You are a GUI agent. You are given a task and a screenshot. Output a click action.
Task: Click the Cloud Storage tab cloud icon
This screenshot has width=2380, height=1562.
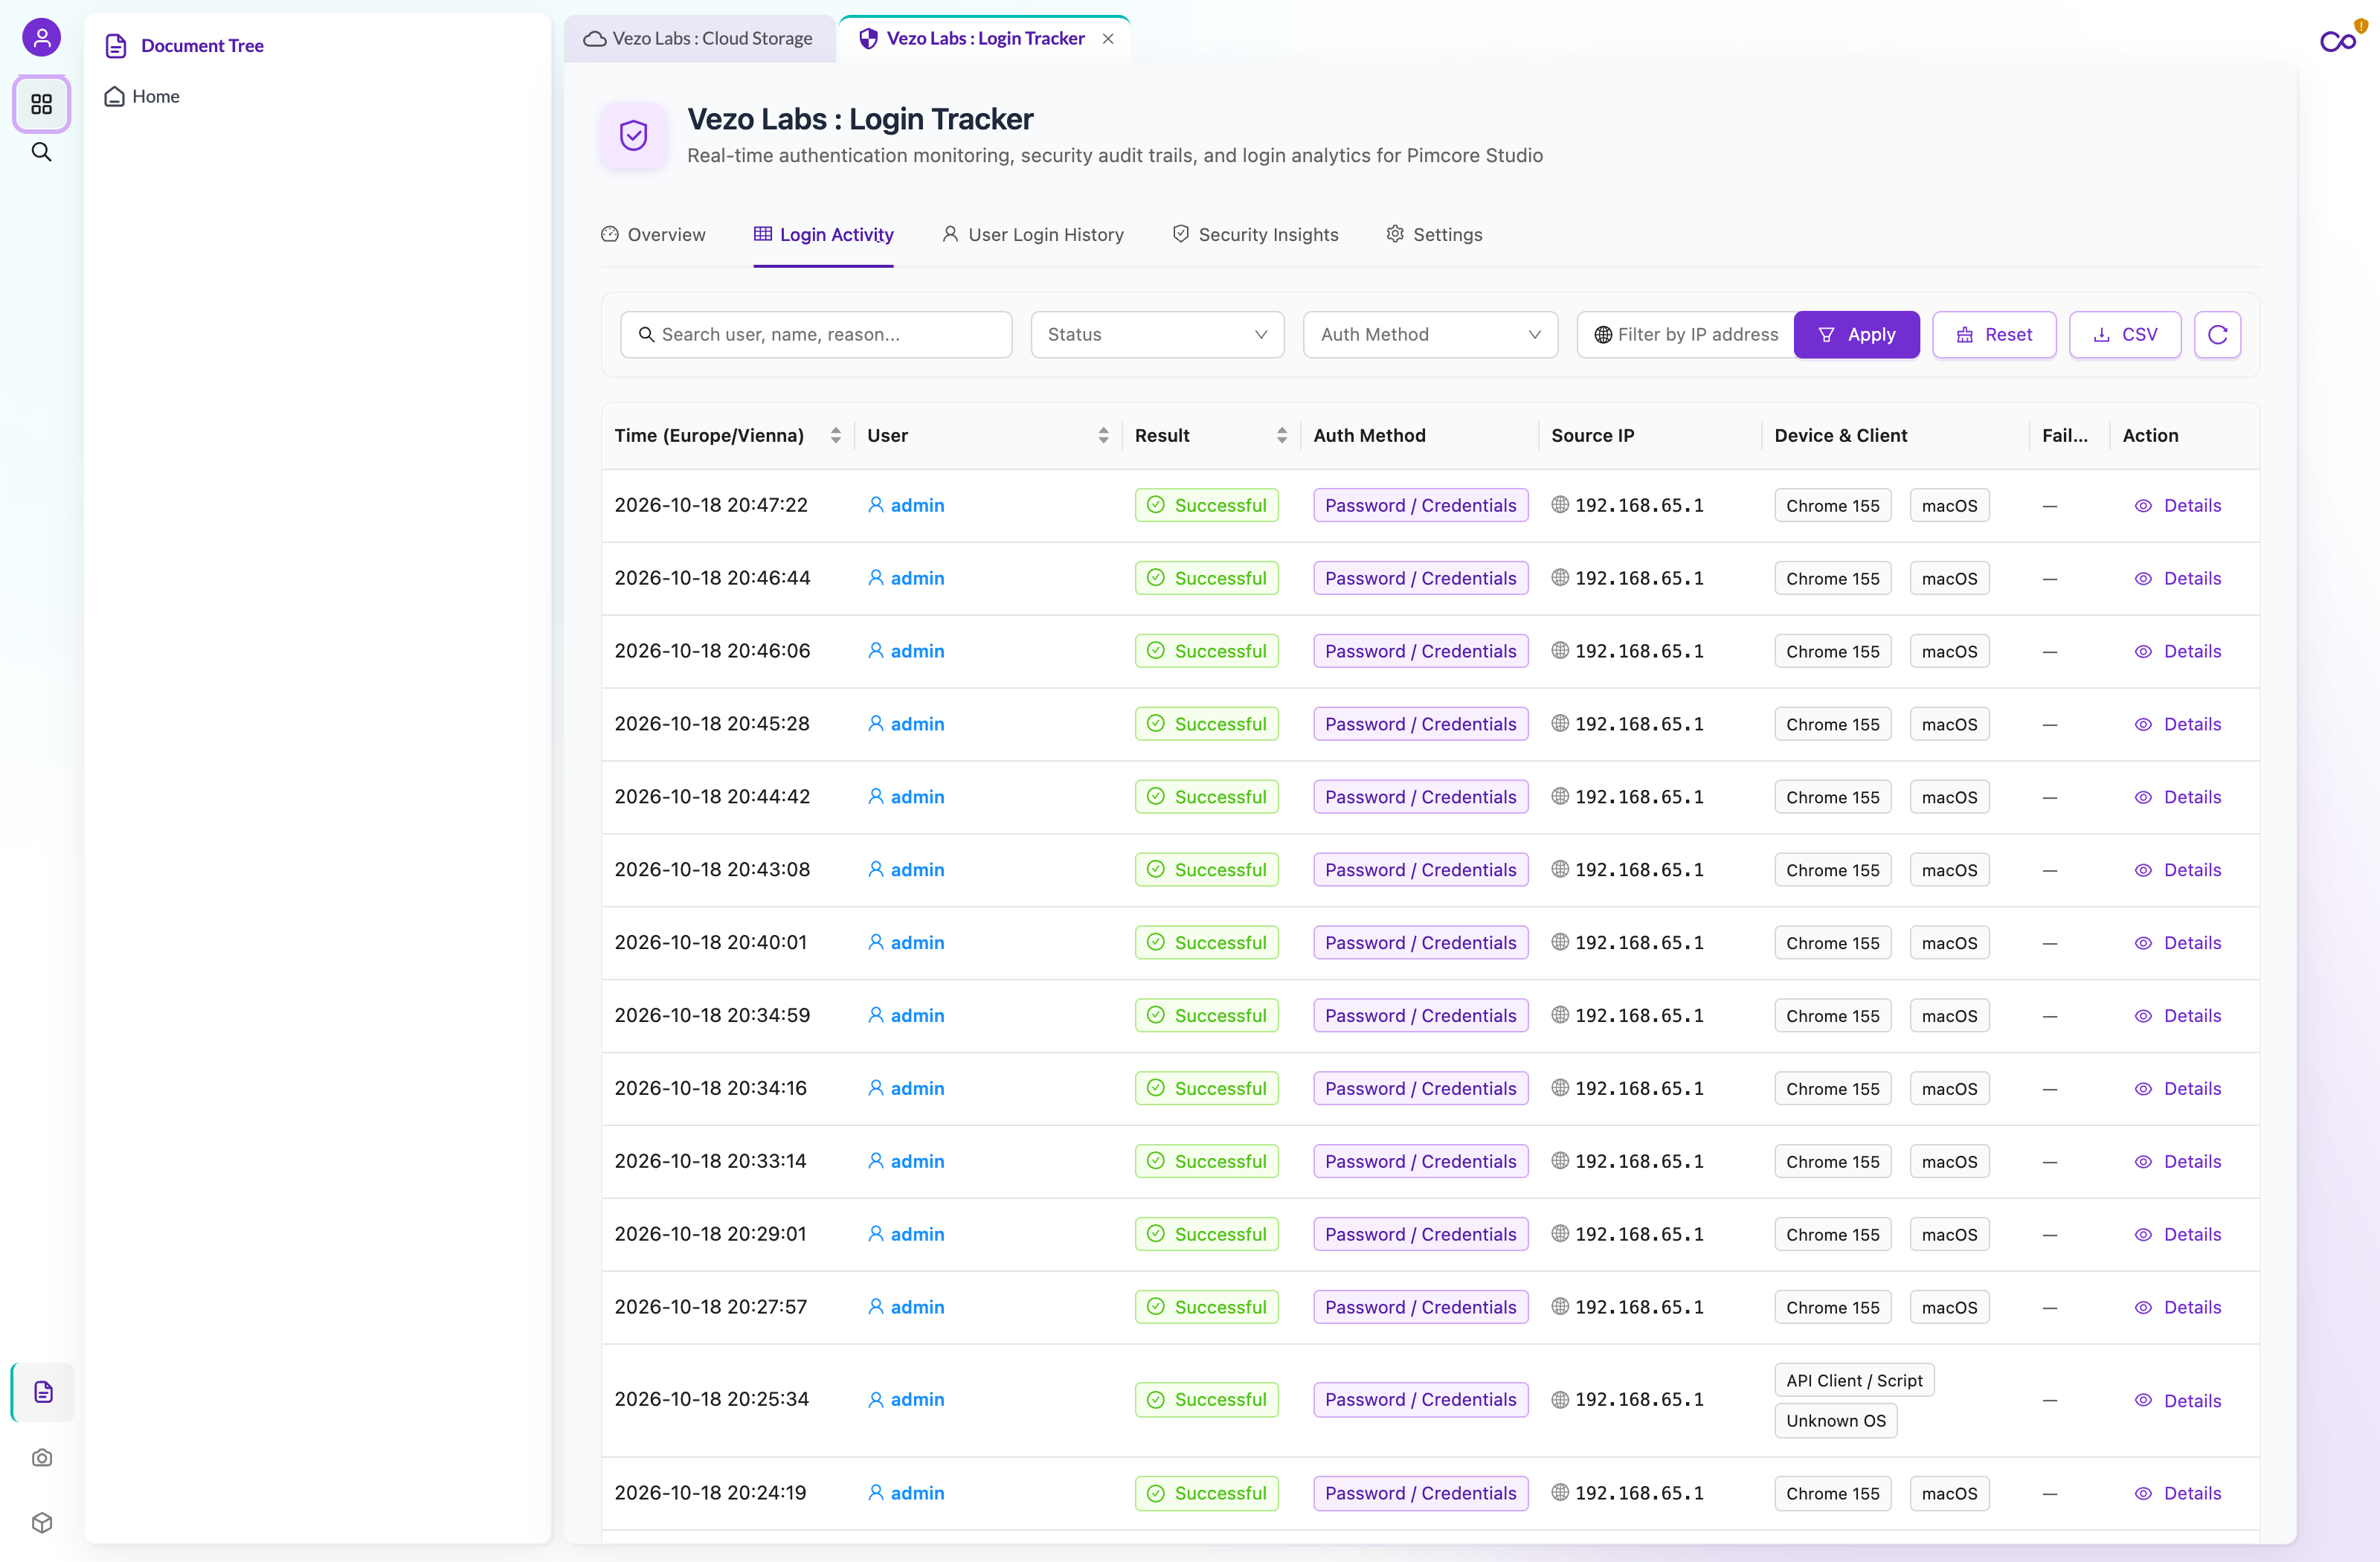tap(595, 38)
